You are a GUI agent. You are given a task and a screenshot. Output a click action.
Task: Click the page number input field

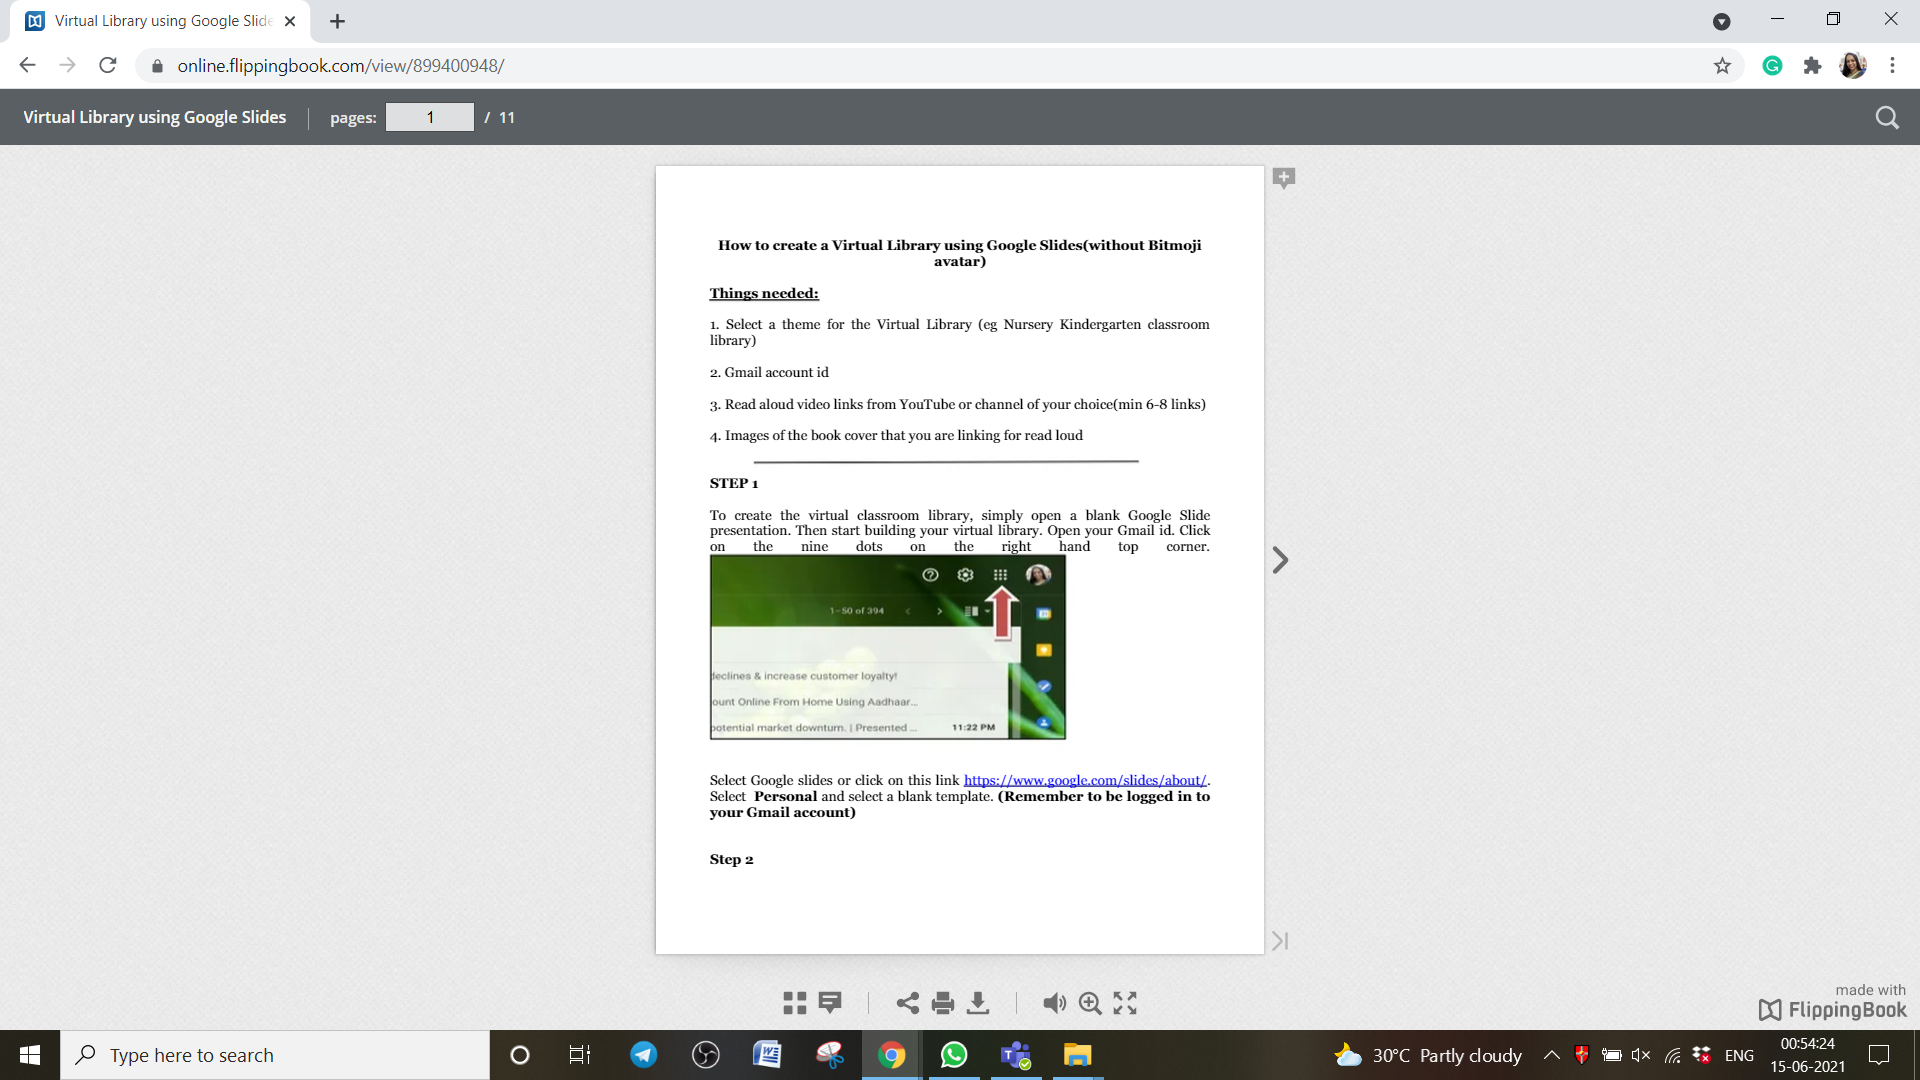[x=430, y=118]
